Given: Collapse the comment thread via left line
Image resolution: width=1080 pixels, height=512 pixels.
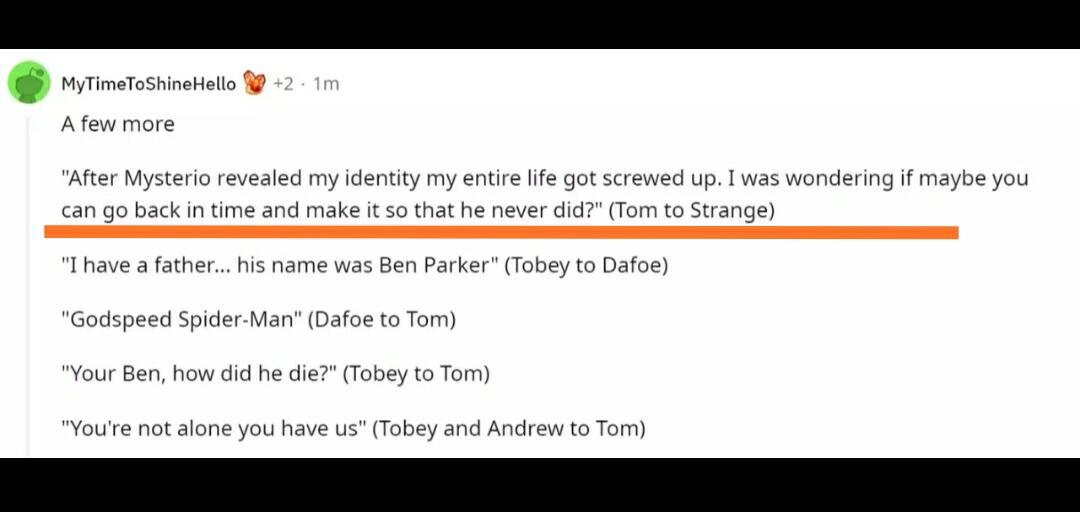Looking at the screenshot, I should point(29,300).
